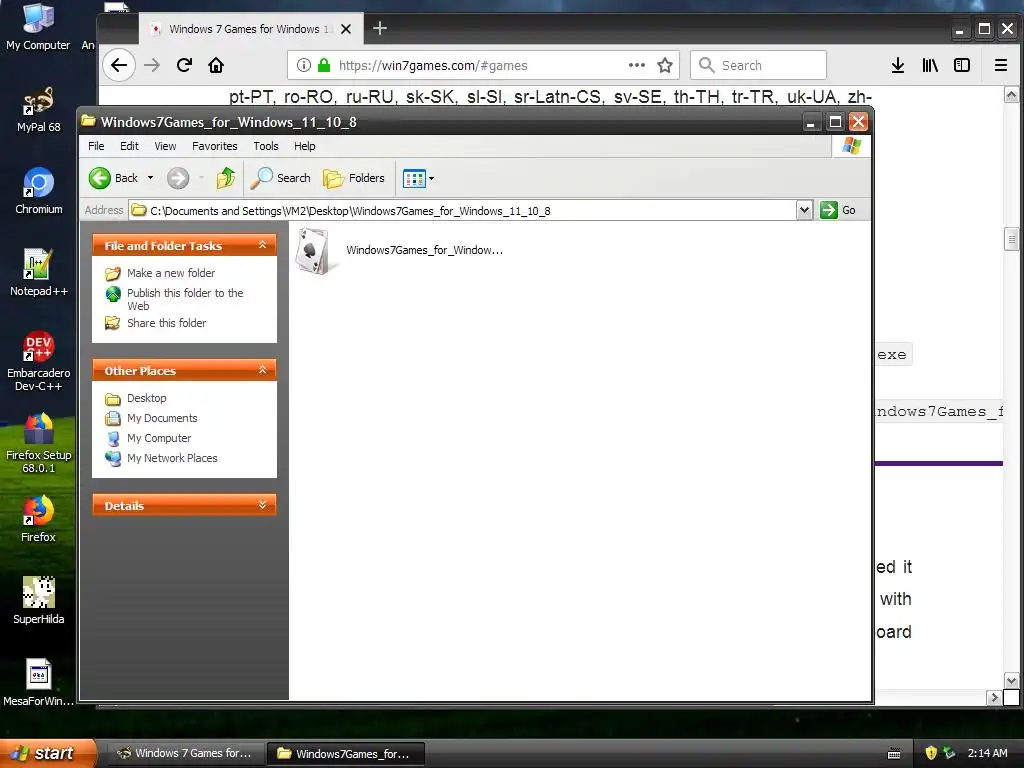The height and width of the screenshot is (768, 1024).
Task: Go to My Documents in Other Places
Action: pyautogui.click(x=162, y=418)
